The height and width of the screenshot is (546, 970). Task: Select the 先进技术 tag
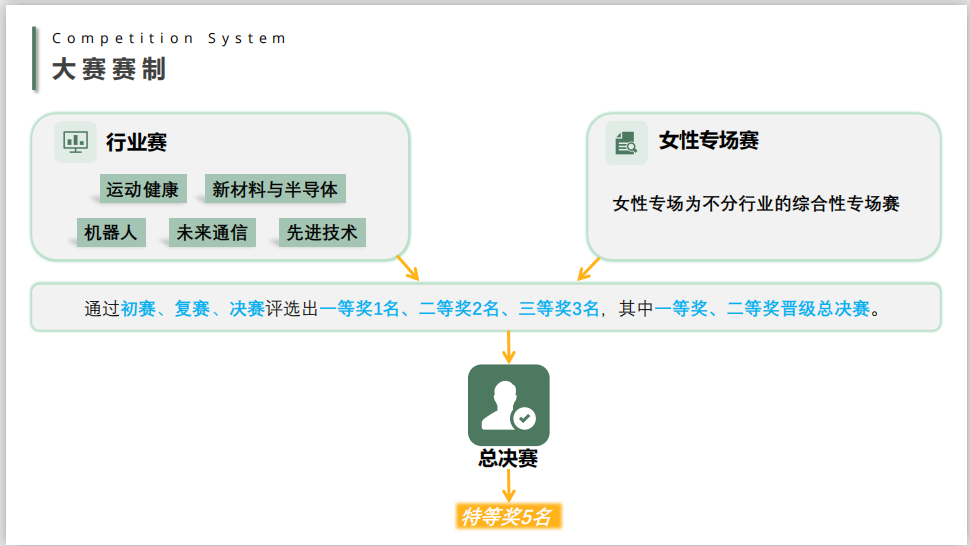(x=322, y=232)
